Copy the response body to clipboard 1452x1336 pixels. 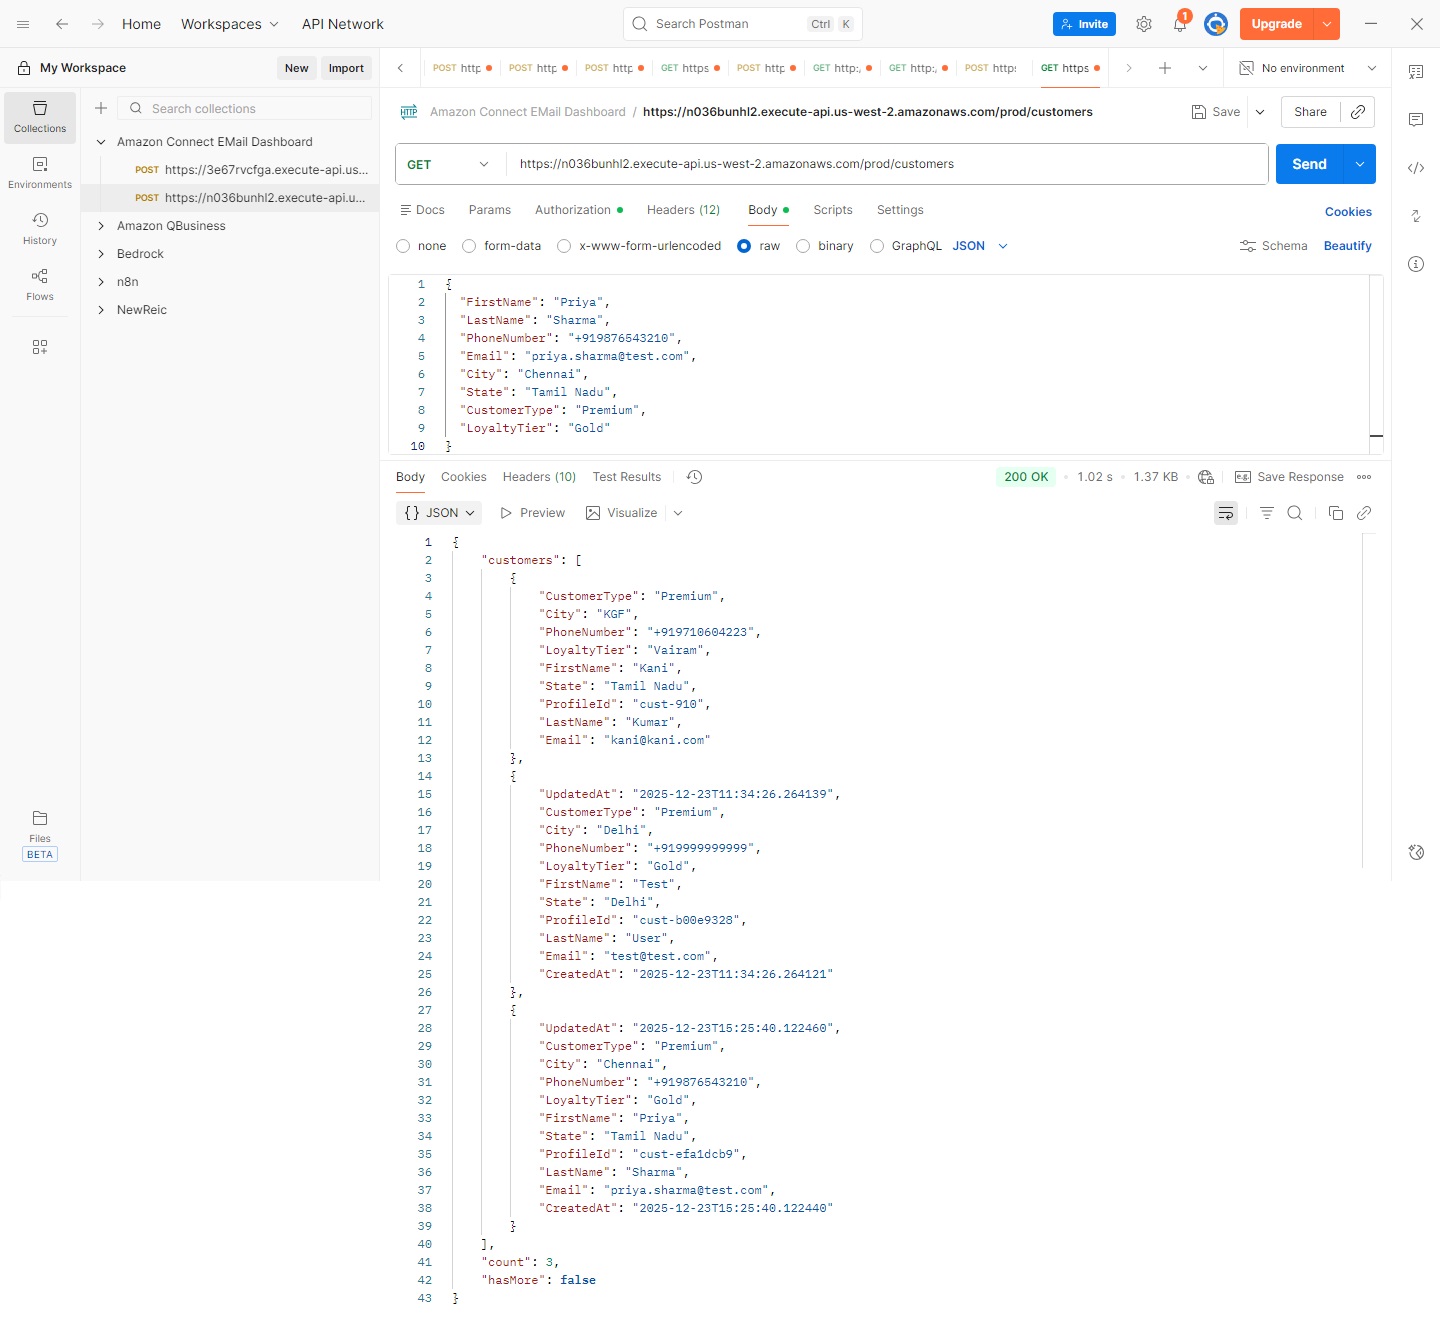tap(1335, 513)
